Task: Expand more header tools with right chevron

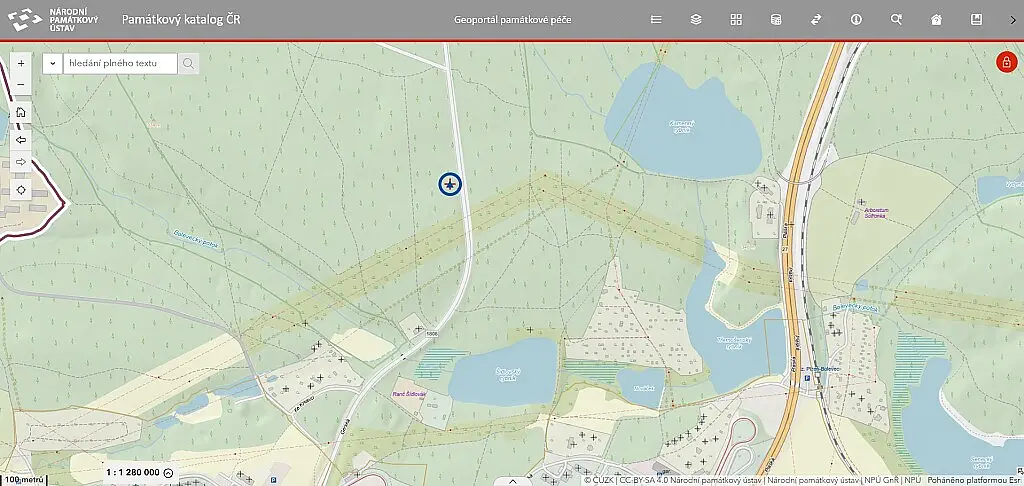Action: tap(1013, 20)
